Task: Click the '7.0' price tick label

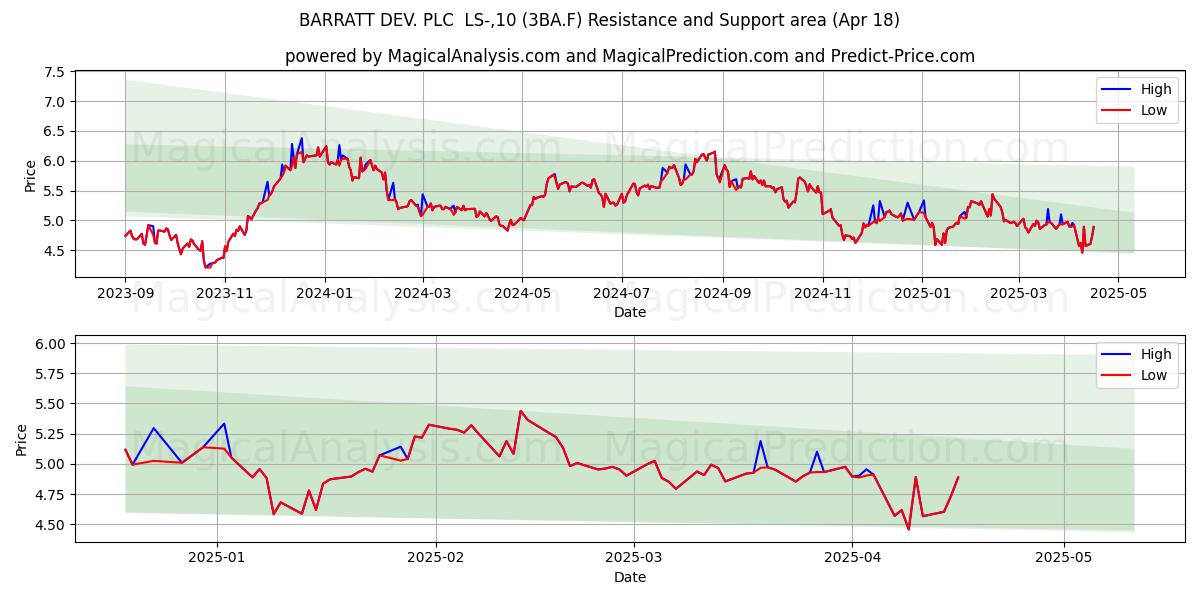Action: [x=54, y=102]
